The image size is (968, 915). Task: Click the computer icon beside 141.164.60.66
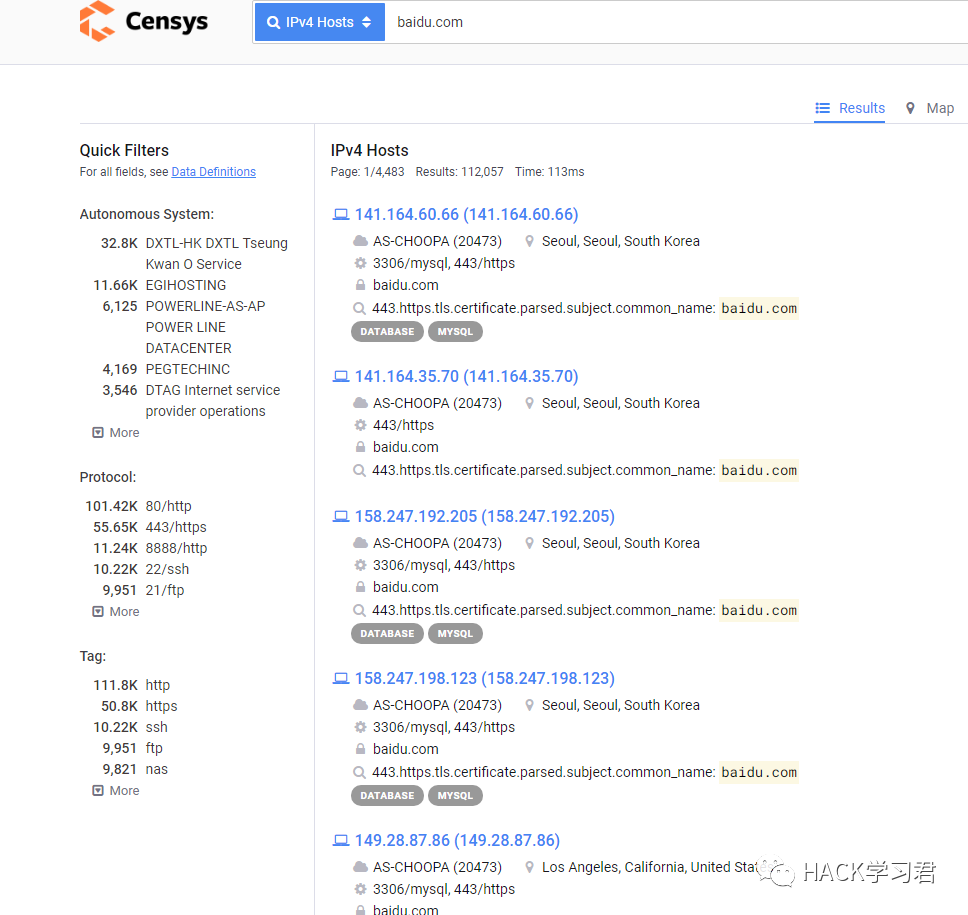[x=341, y=215]
